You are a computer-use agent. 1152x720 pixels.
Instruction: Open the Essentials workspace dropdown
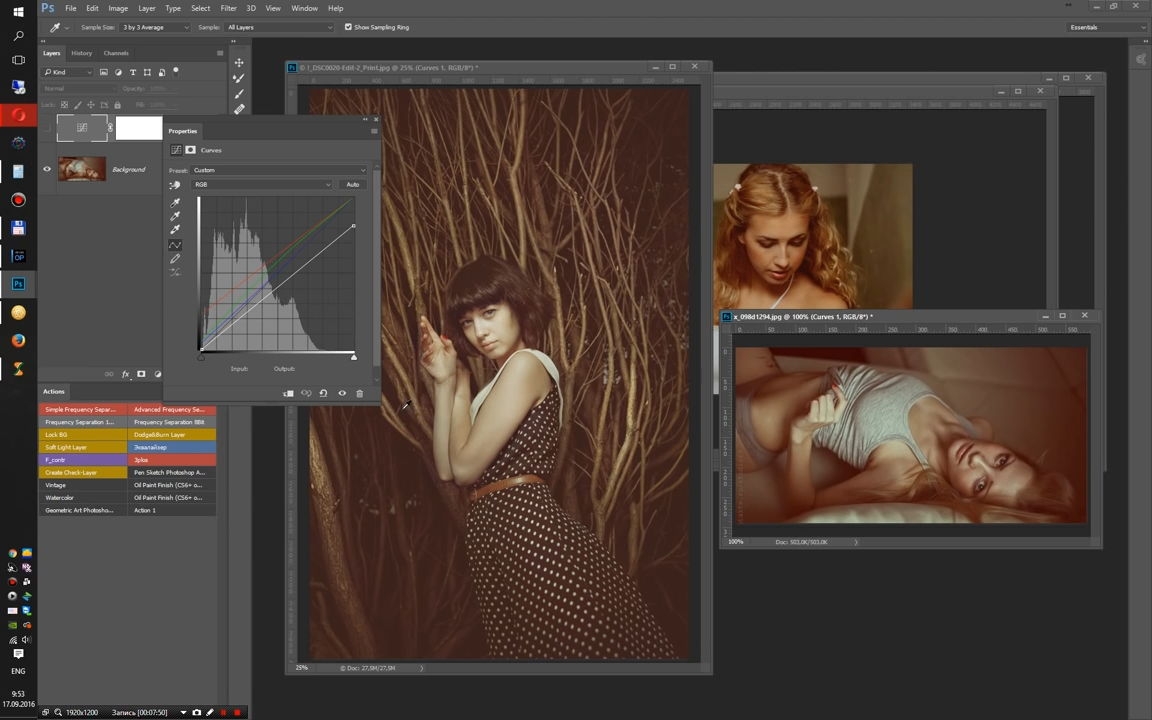(1106, 27)
